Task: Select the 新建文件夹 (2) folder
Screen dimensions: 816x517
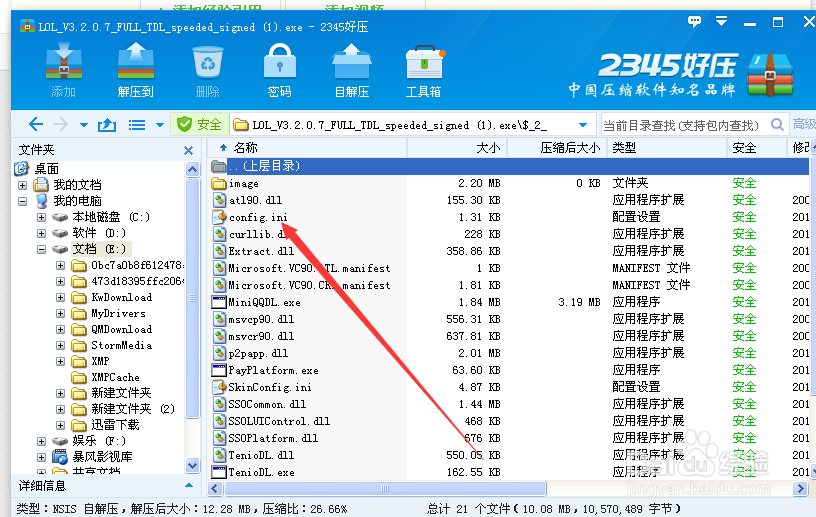Action: tap(133, 409)
